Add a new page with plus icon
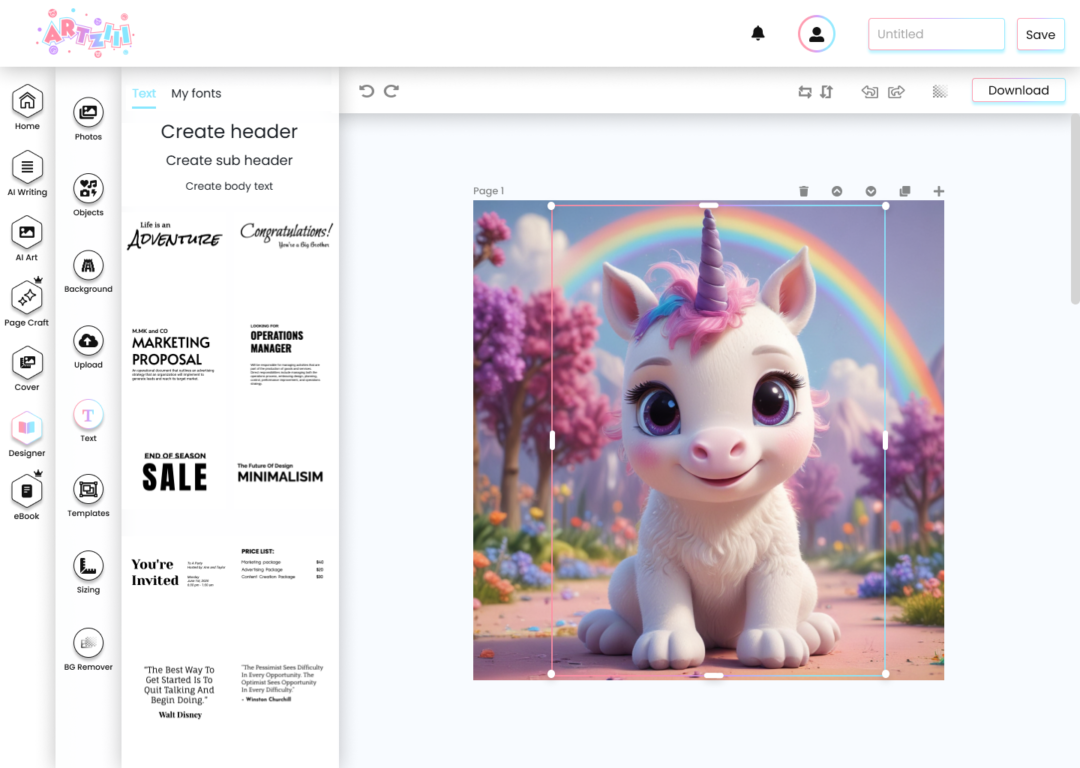 938,191
